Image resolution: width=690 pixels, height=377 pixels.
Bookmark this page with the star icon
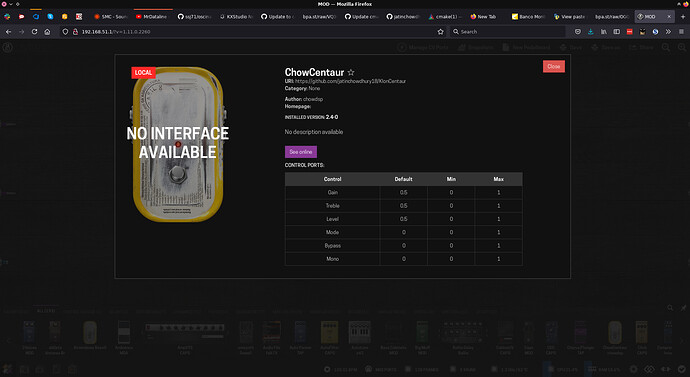click(x=440, y=32)
